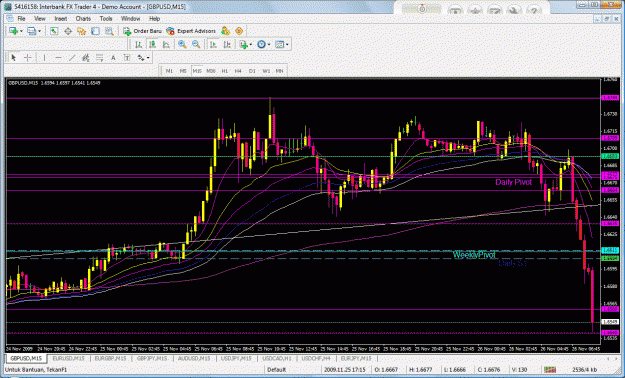Open the Window menu

click(130, 19)
